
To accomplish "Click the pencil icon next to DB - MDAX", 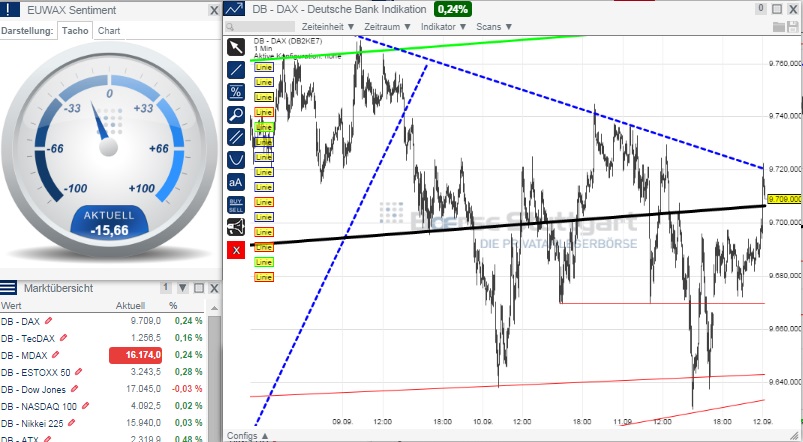I will pos(56,354).
